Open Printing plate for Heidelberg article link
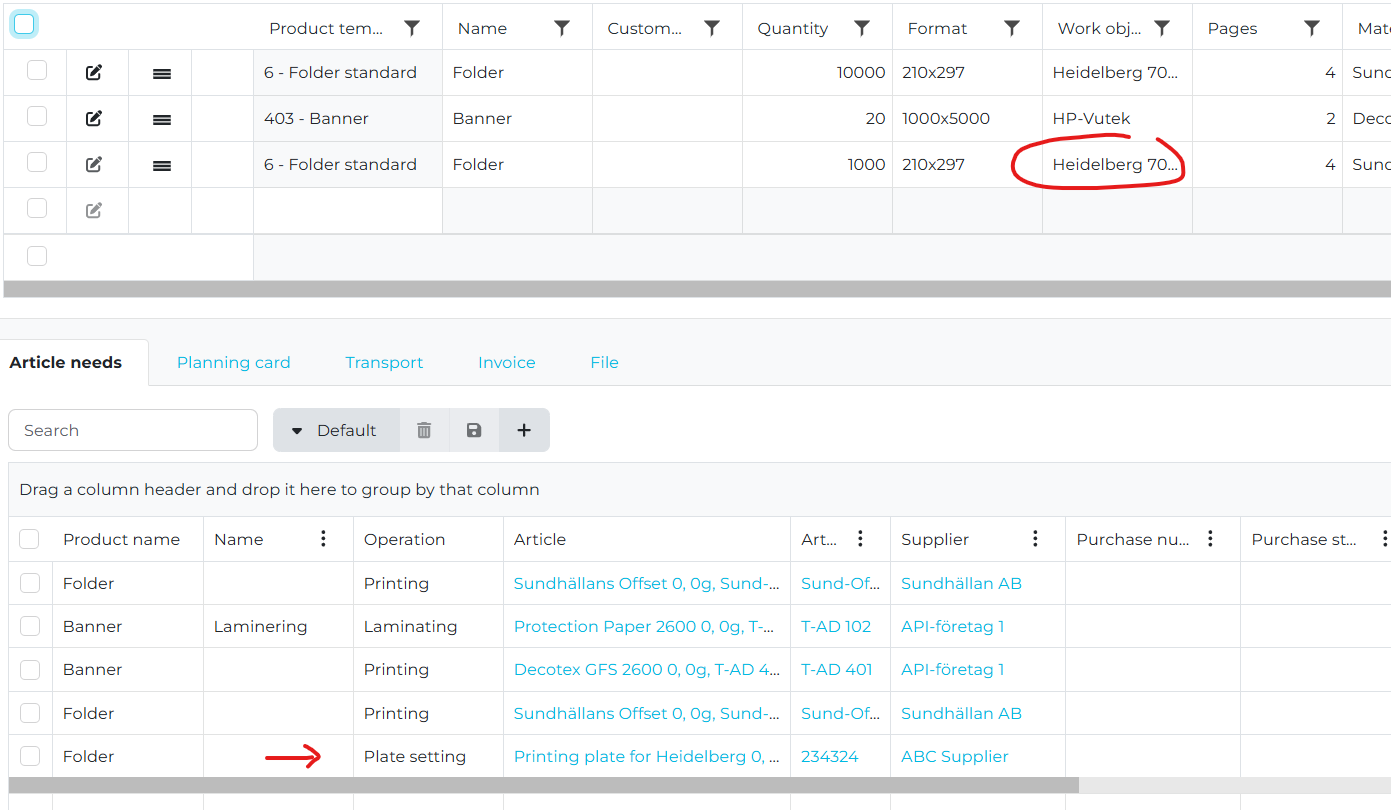This screenshot has height=810, width=1391. point(646,757)
